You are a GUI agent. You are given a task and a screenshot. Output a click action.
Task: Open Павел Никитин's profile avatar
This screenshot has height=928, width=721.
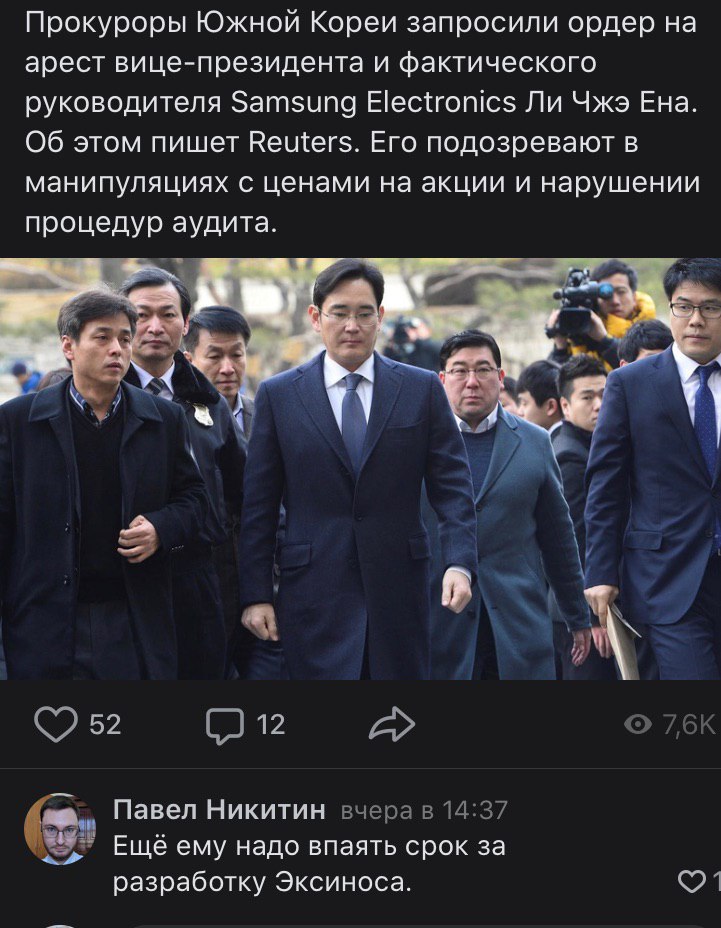tap(60, 829)
